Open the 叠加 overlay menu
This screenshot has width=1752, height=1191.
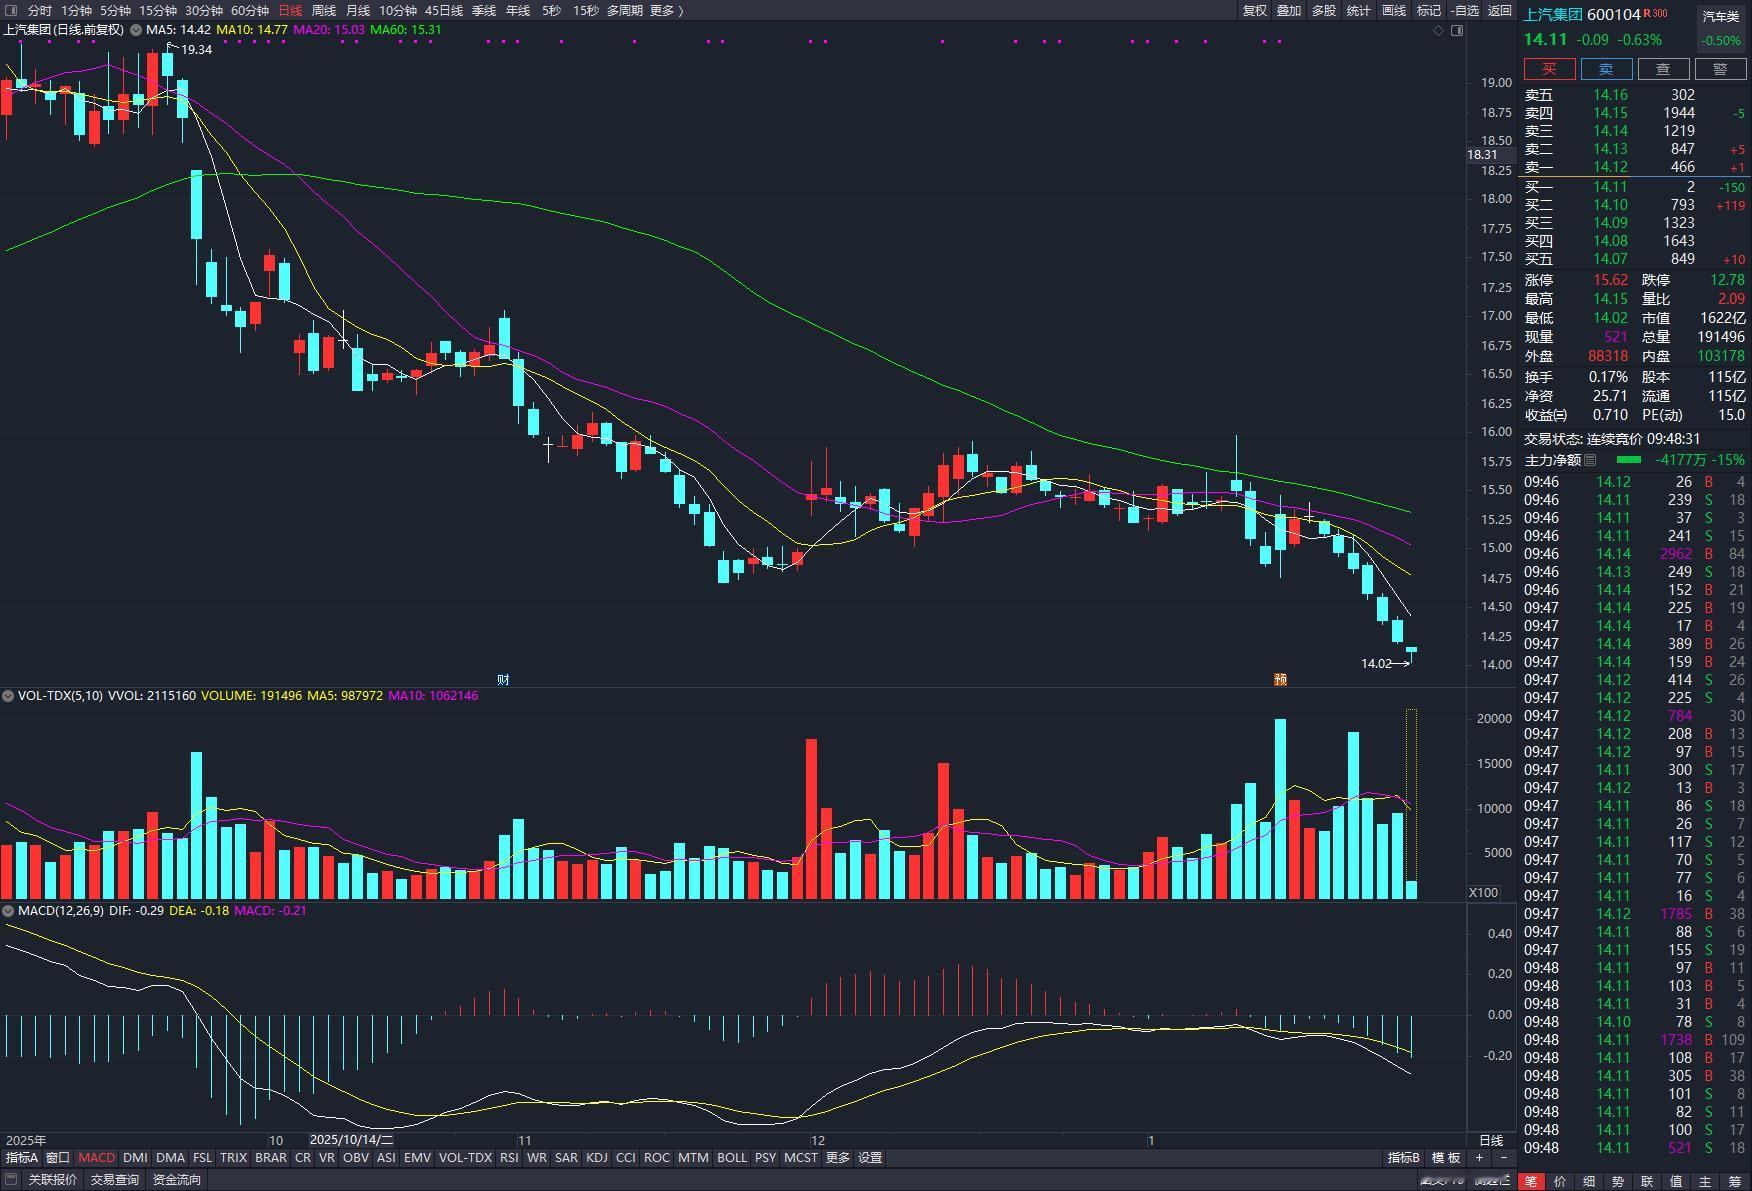[1289, 10]
